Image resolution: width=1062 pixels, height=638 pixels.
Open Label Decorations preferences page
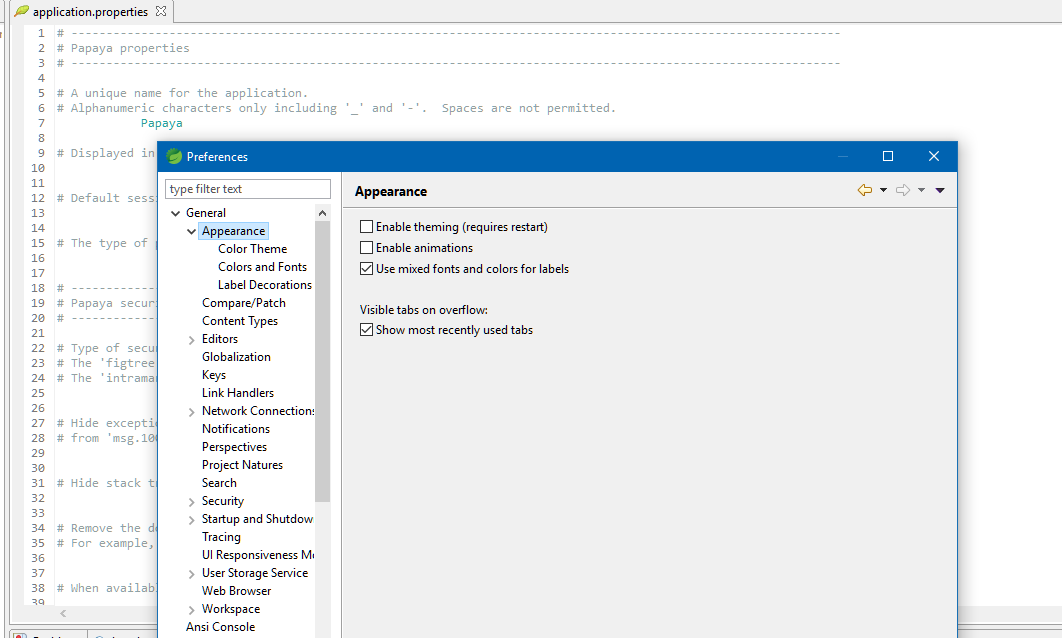pyautogui.click(x=265, y=284)
